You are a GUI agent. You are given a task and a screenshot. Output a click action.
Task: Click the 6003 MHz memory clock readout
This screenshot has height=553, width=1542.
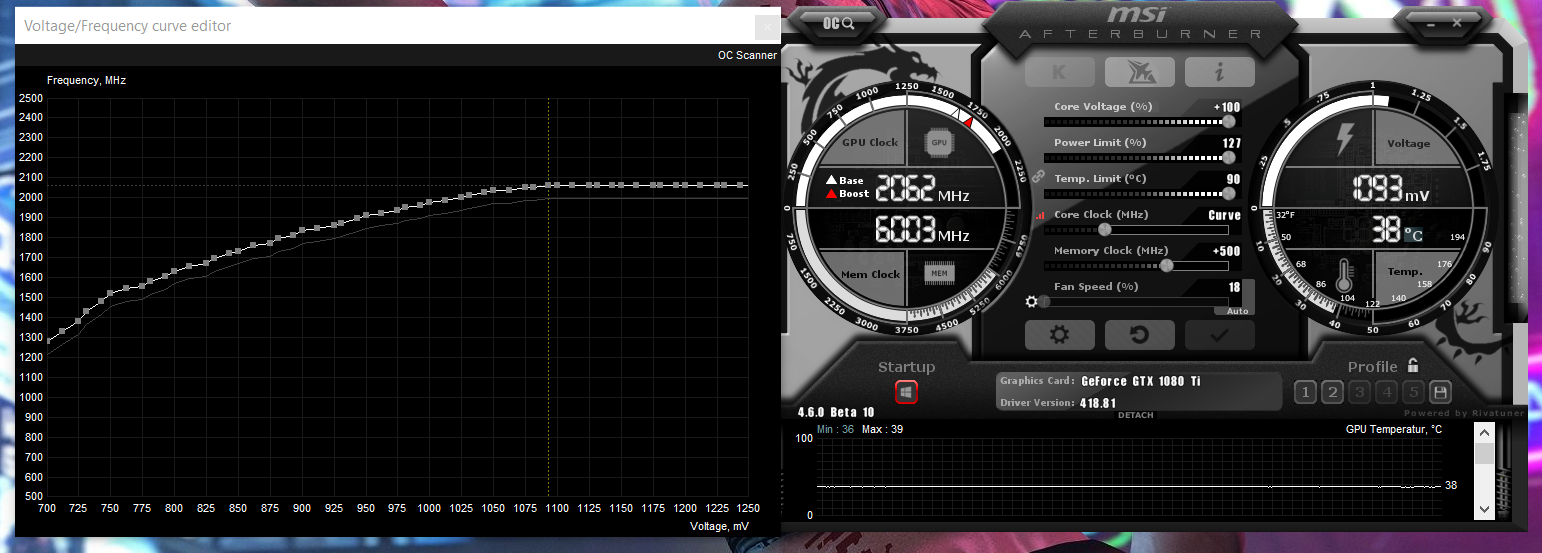click(x=922, y=230)
